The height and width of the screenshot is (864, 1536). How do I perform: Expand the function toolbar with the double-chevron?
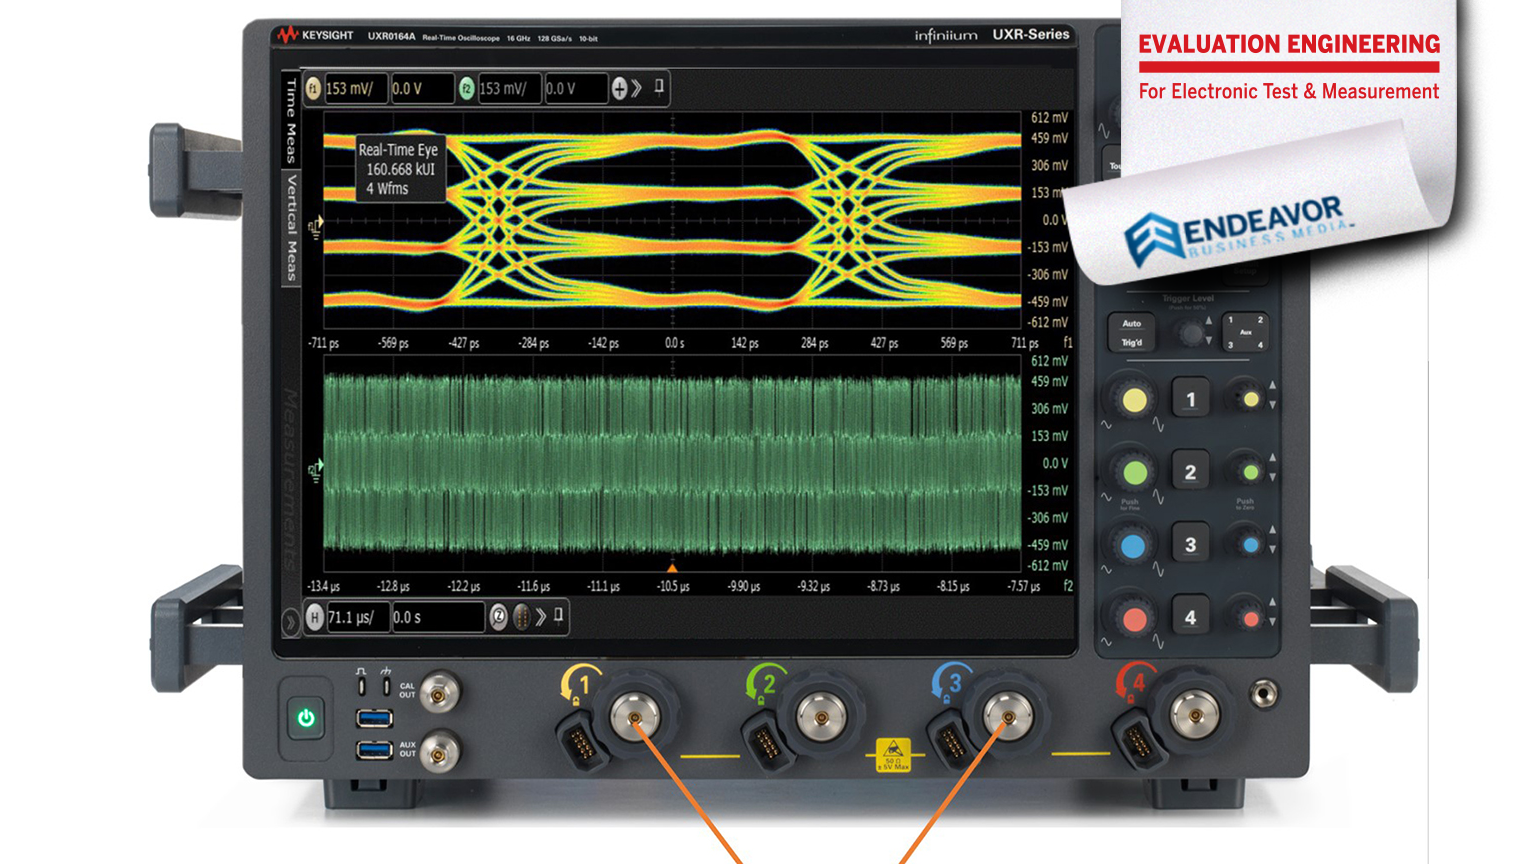[637, 88]
